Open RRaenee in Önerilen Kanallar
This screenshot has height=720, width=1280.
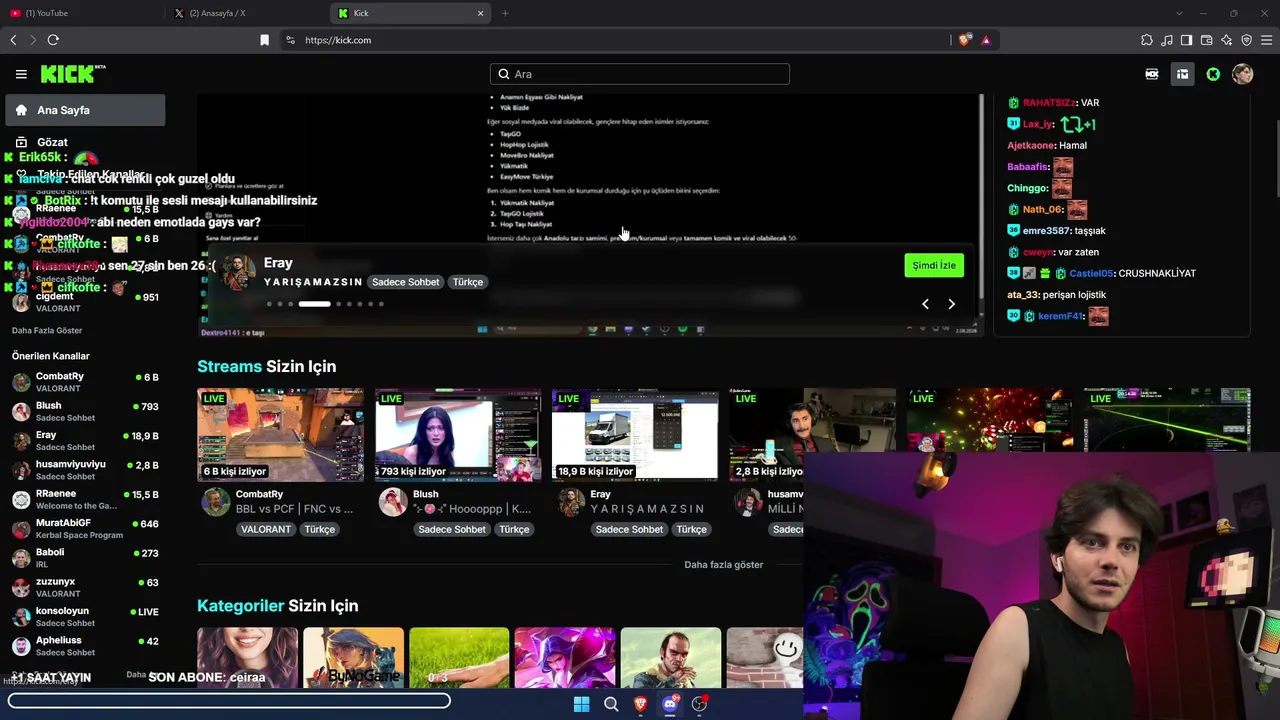click(x=85, y=499)
